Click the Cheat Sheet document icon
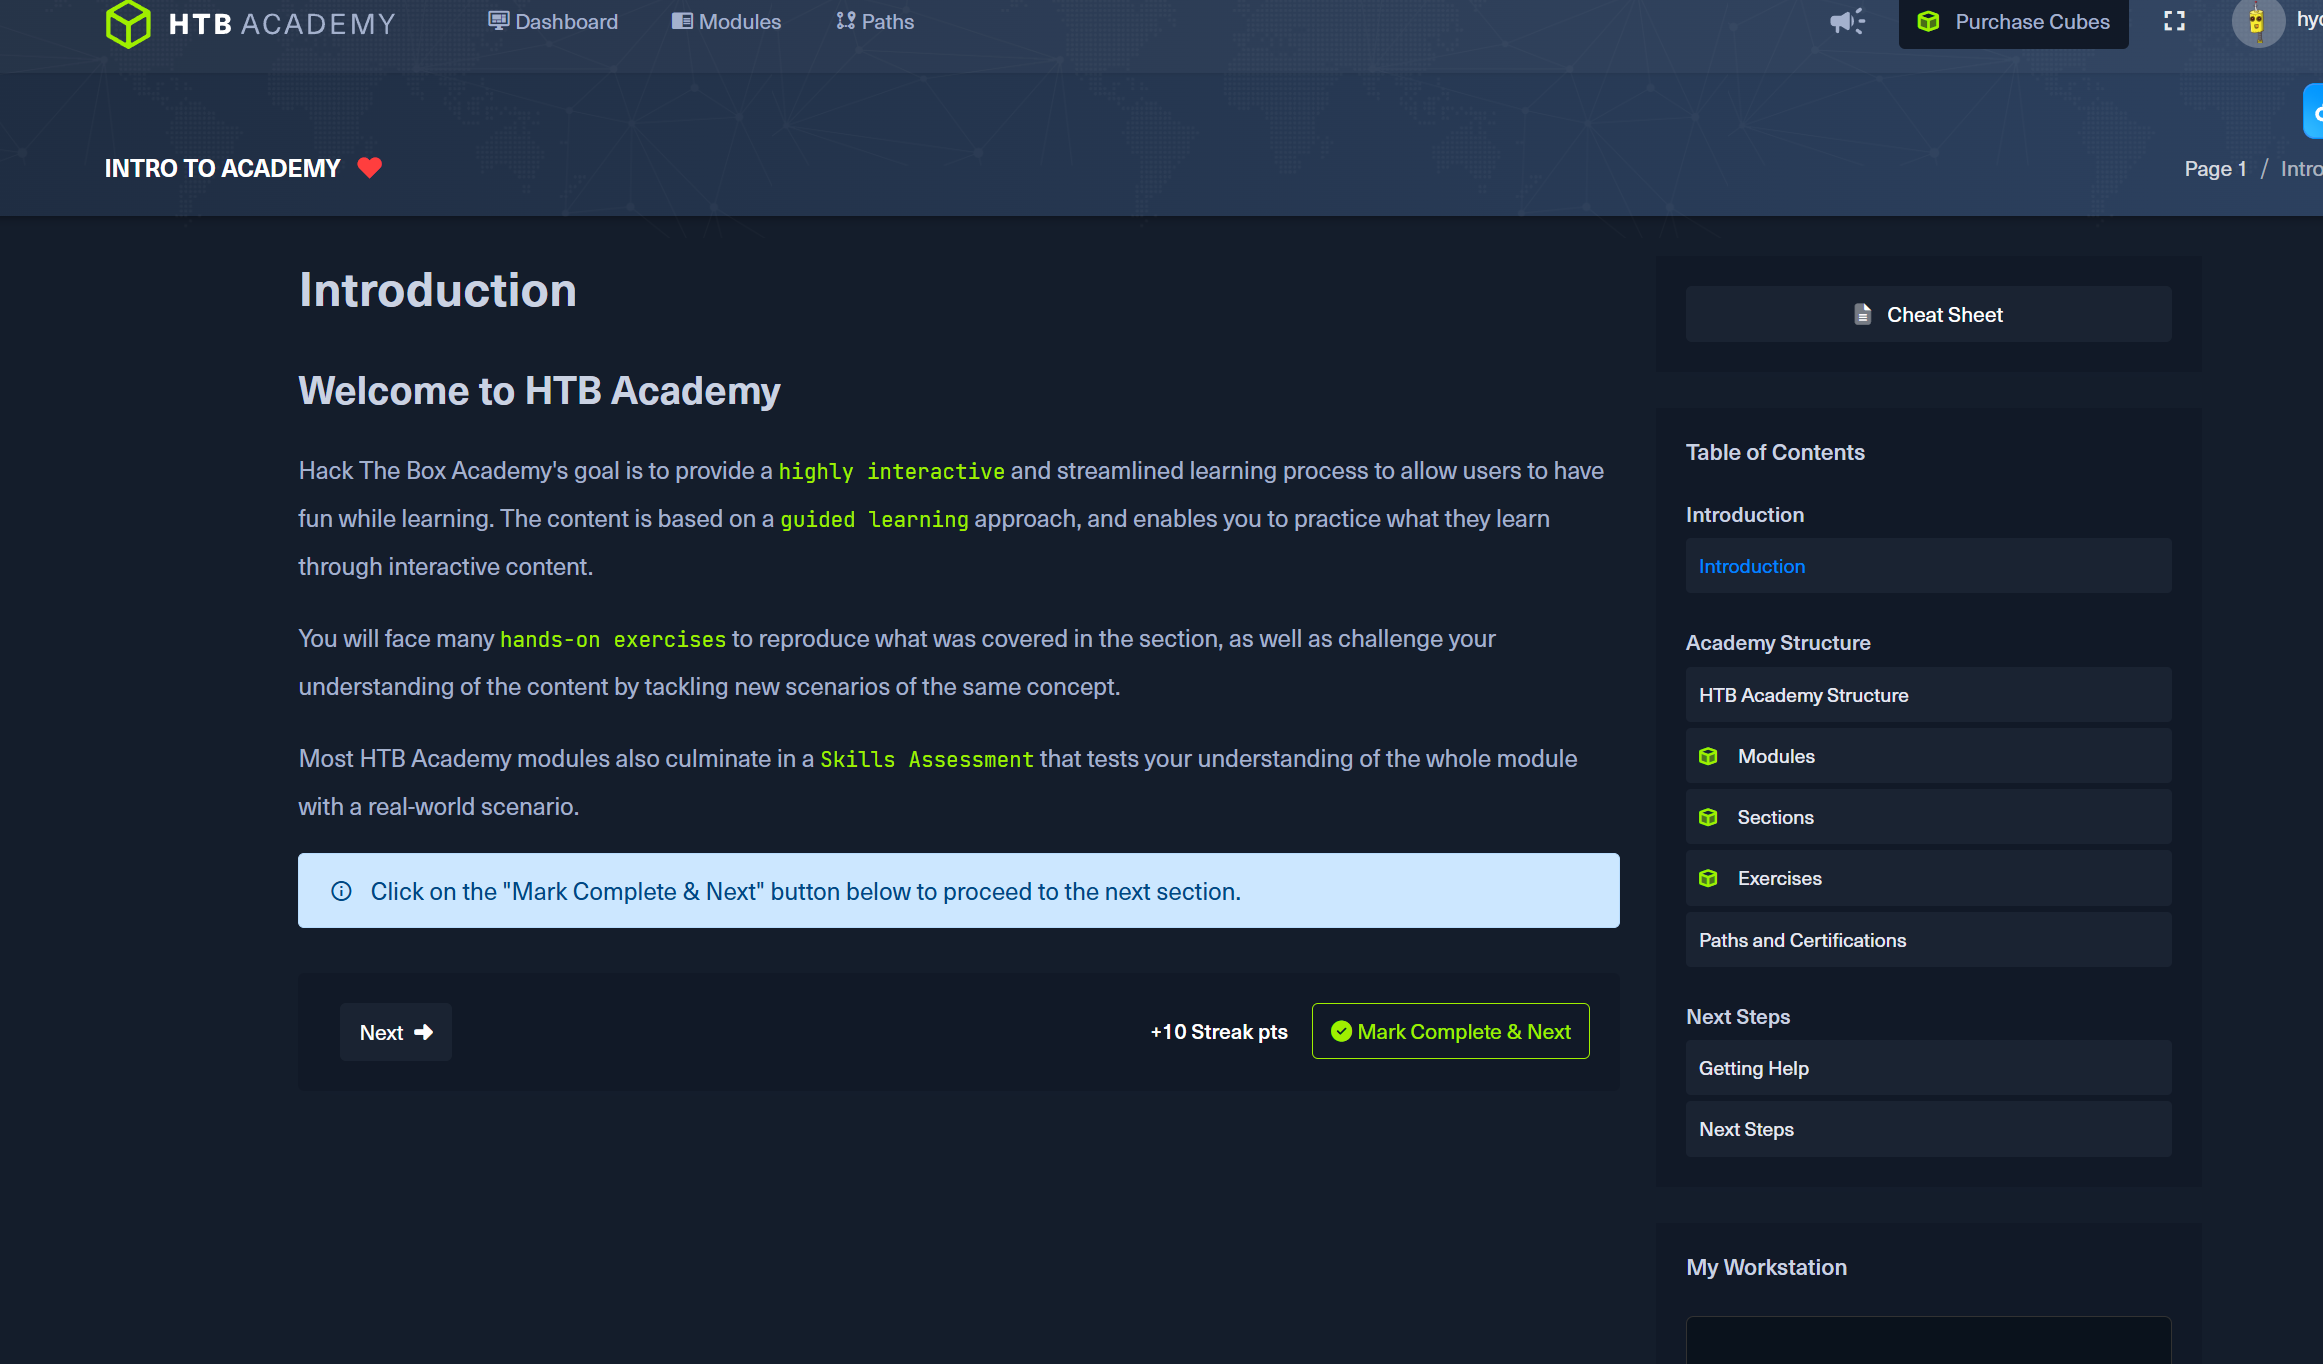The width and height of the screenshot is (2323, 1364). coord(1862,314)
